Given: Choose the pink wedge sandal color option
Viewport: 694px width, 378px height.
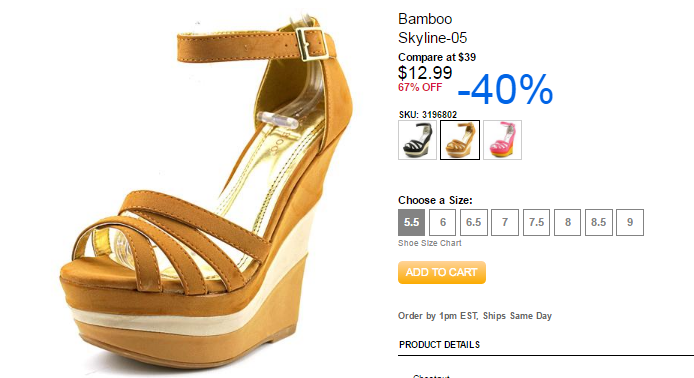Looking at the screenshot, I should (x=502, y=140).
